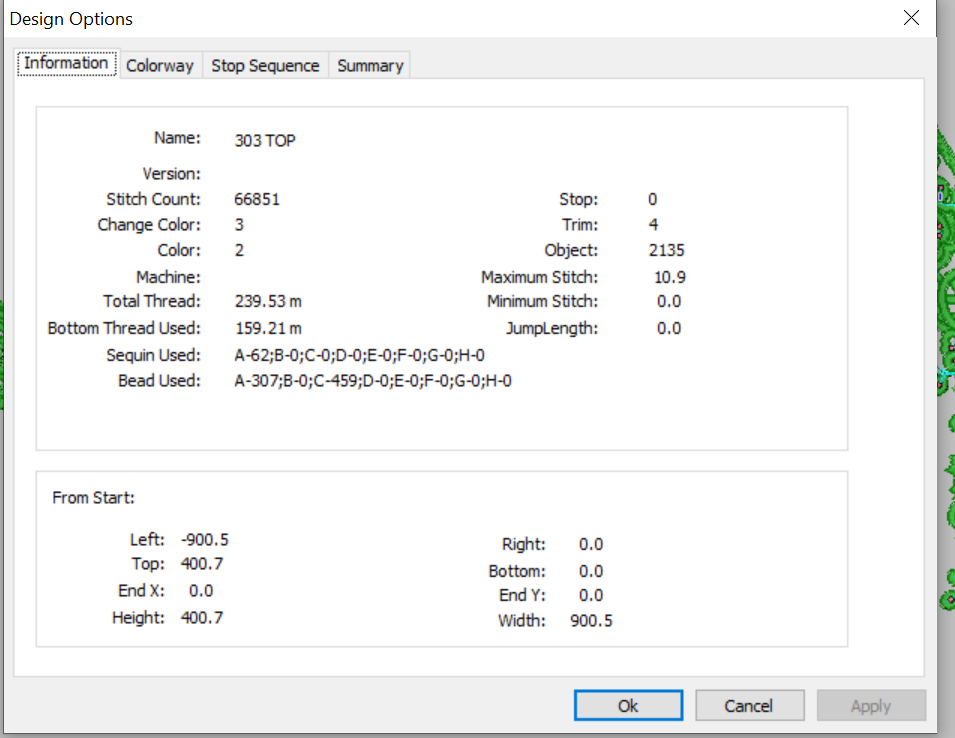Click the End Y label
The height and width of the screenshot is (738, 955).
point(523,595)
